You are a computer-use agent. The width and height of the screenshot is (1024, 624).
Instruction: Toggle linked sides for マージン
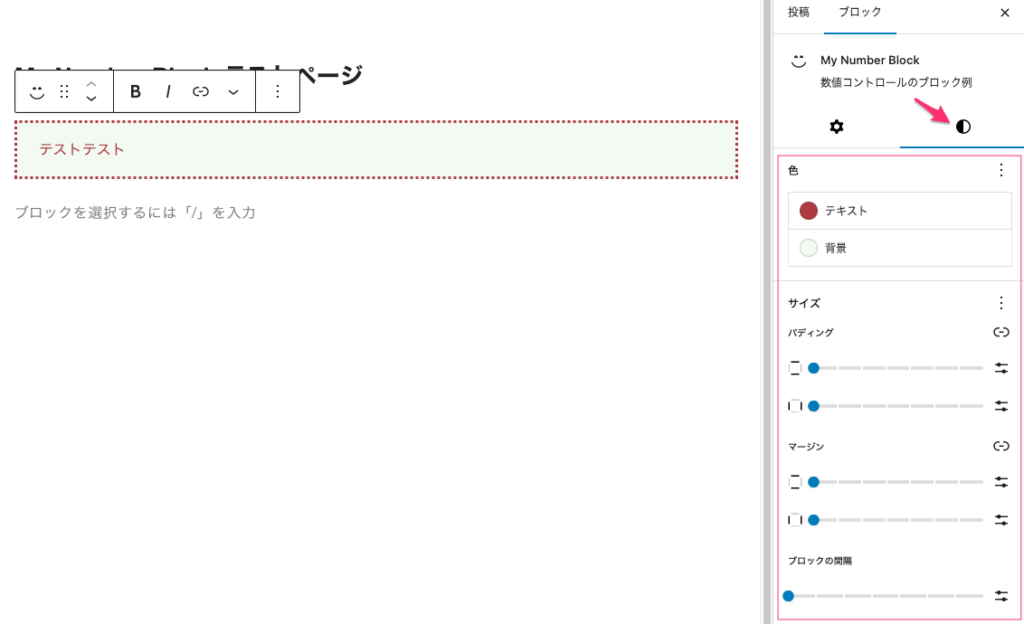[x=1001, y=447]
